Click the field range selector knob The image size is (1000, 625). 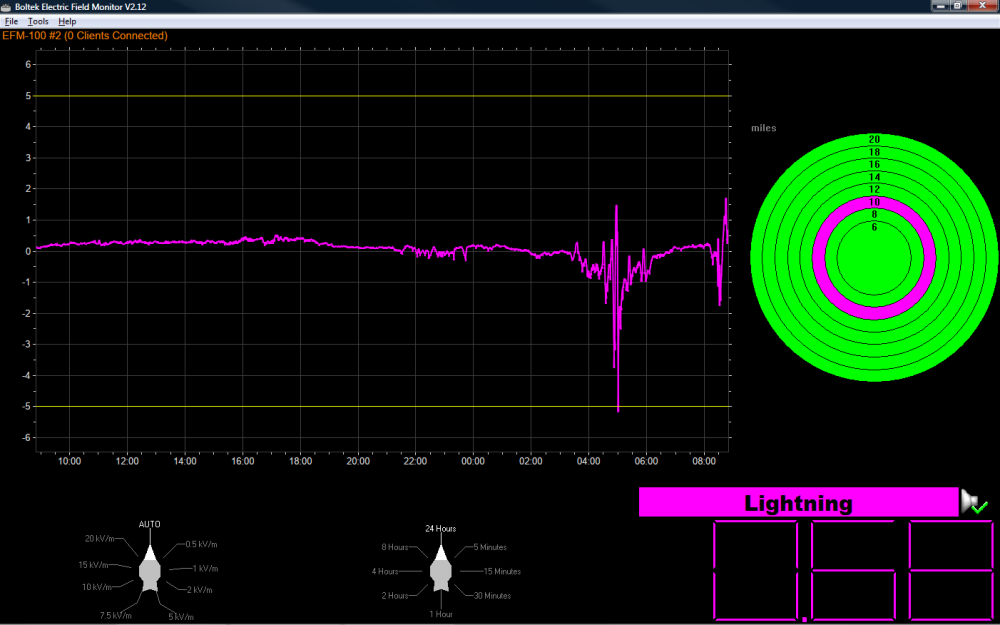coord(149,570)
